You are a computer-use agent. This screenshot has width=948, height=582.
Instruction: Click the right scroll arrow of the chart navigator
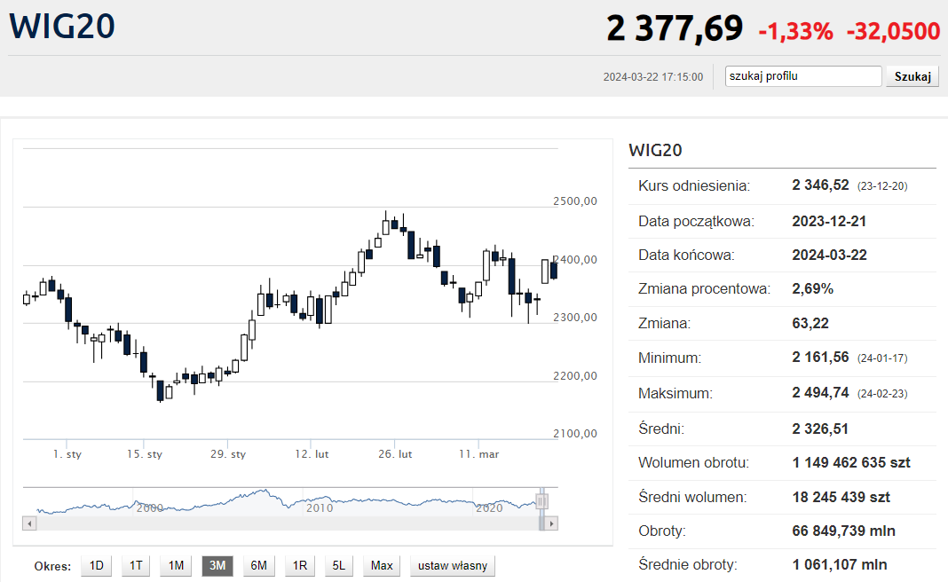pyautogui.click(x=552, y=523)
